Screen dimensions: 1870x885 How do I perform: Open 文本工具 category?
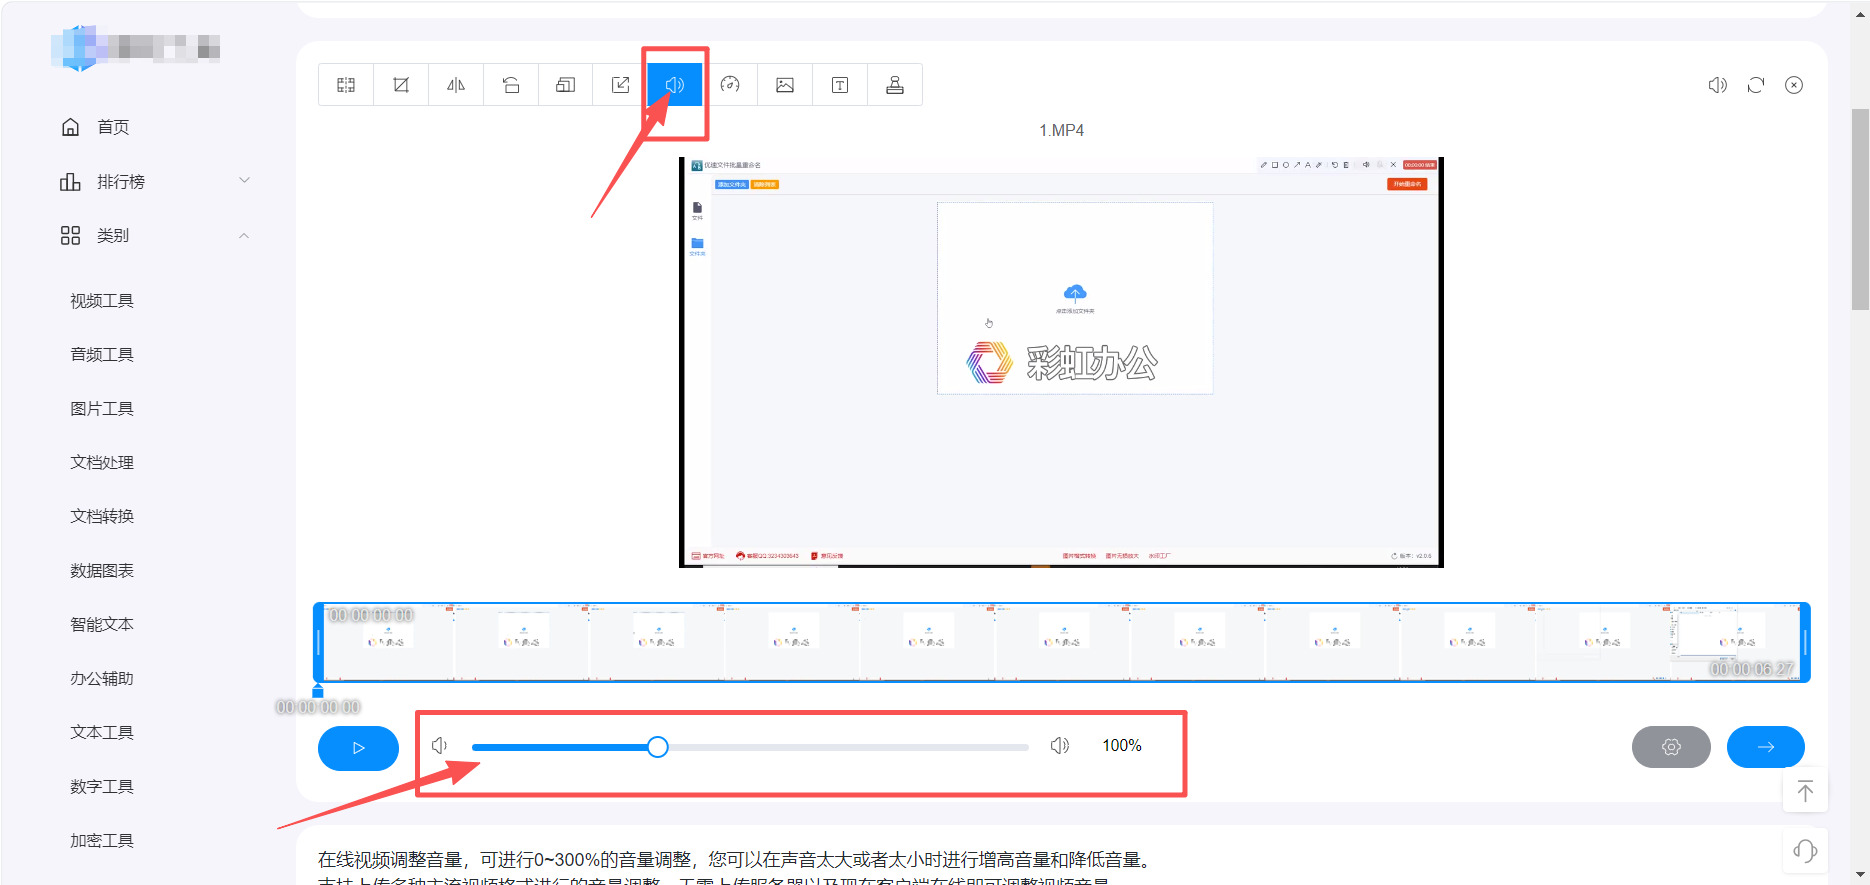point(102,733)
